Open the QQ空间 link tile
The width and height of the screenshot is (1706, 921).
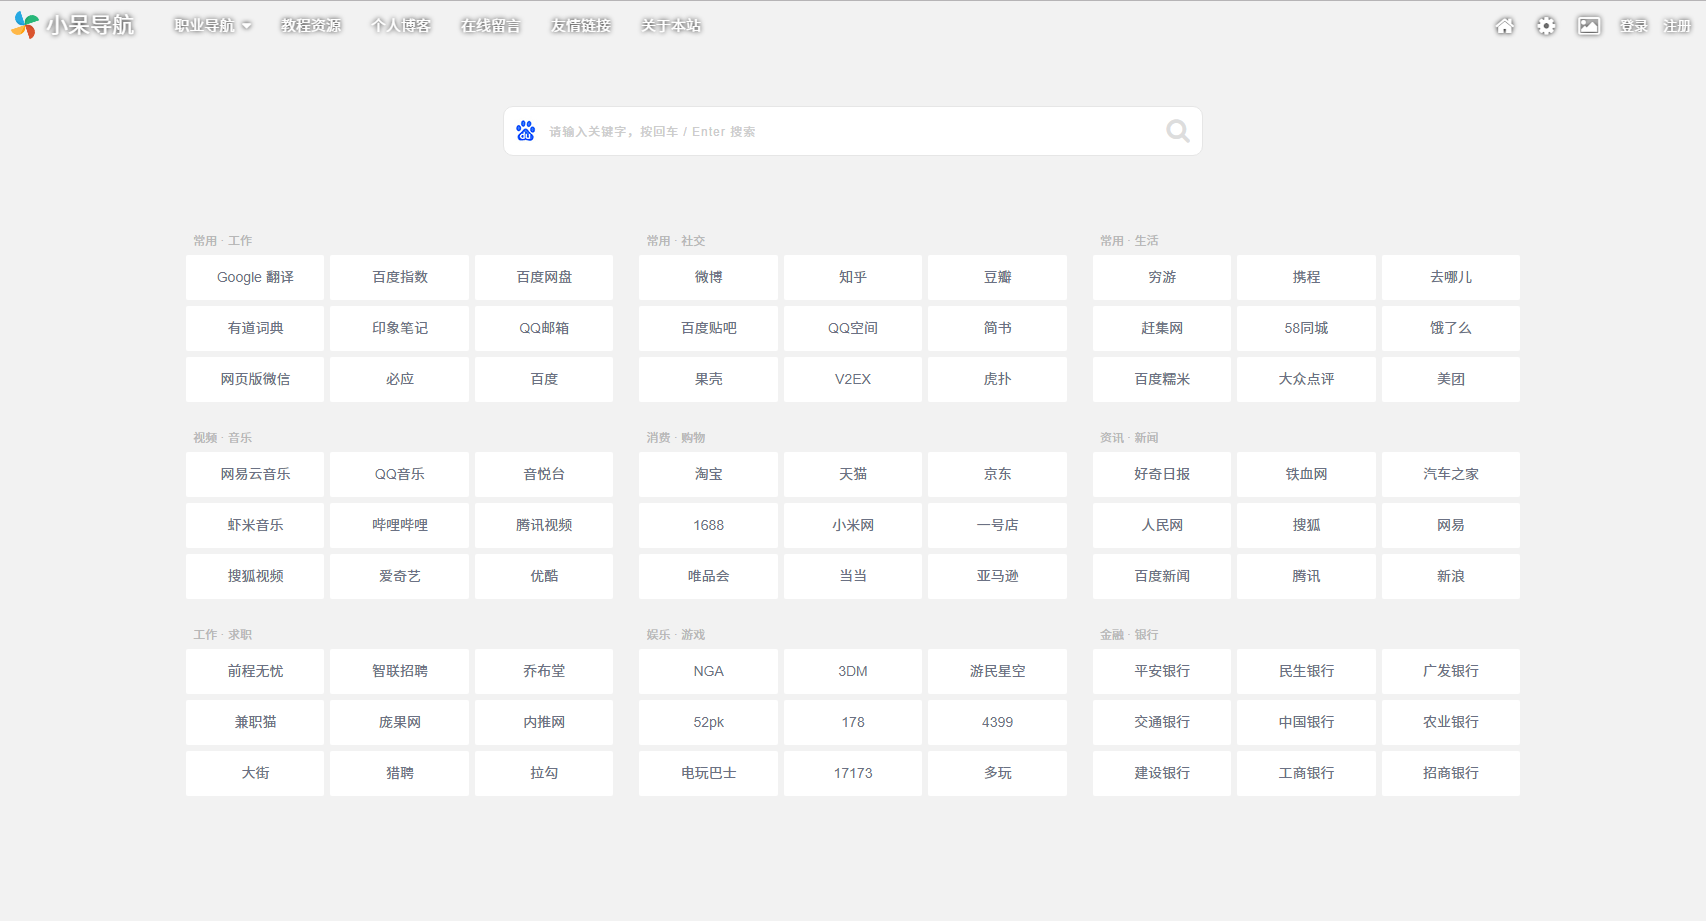point(853,328)
